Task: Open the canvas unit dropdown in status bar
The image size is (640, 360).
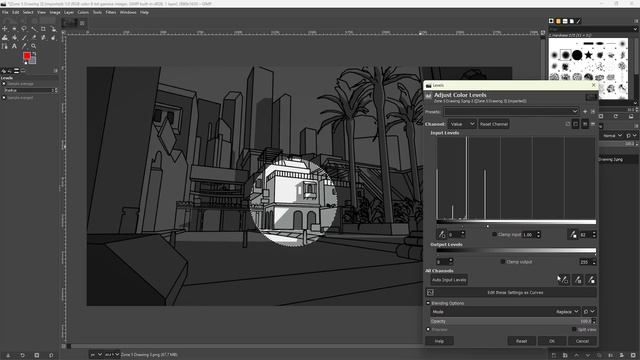Action: point(96,355)
